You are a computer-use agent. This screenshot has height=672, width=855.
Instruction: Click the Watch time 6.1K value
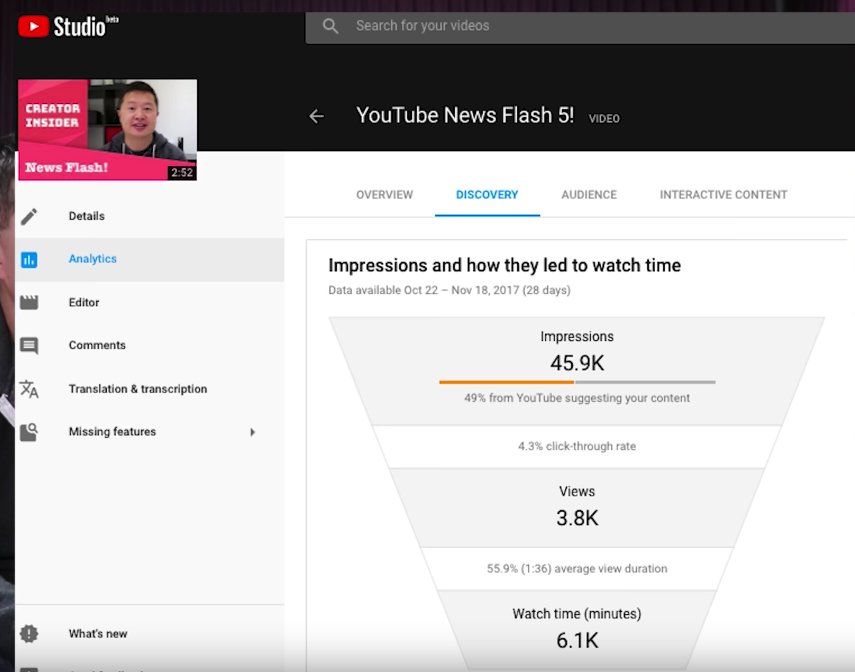[x=577, y=640]
